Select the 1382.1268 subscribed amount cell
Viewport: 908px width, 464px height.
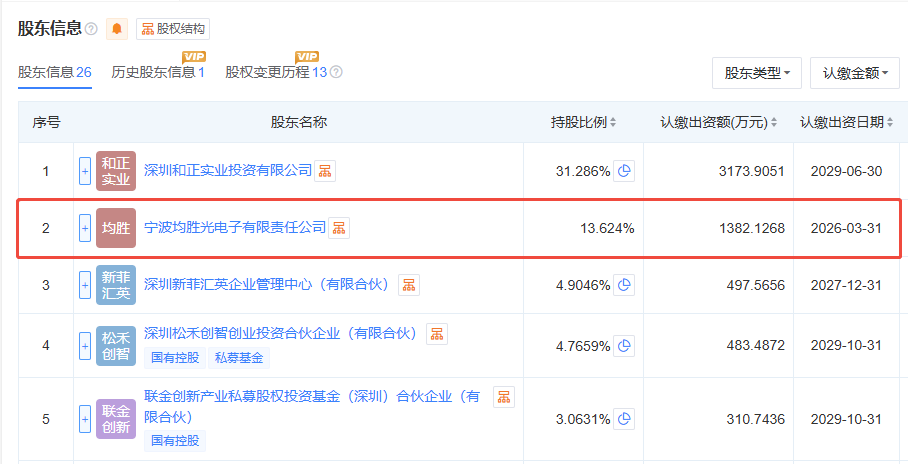coord(752,228)
